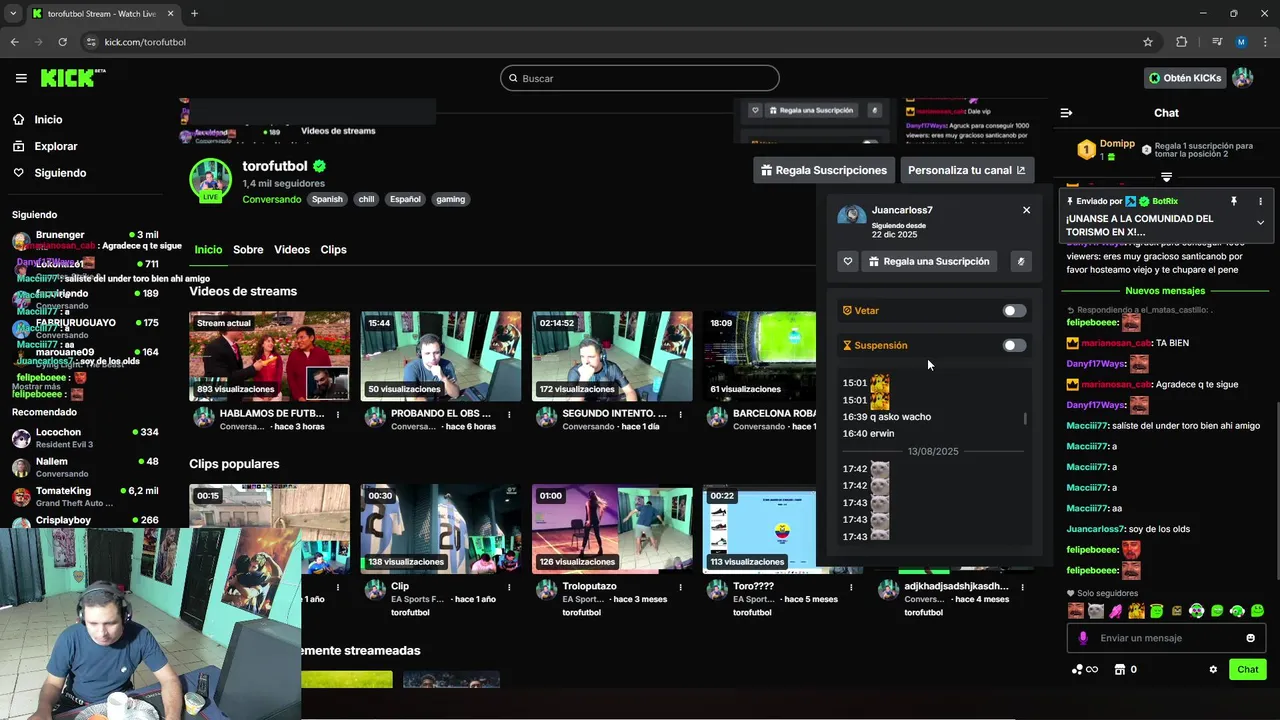Open Obtén KICKs purchase button
Screen dimensions: 1280x720
1185,78
